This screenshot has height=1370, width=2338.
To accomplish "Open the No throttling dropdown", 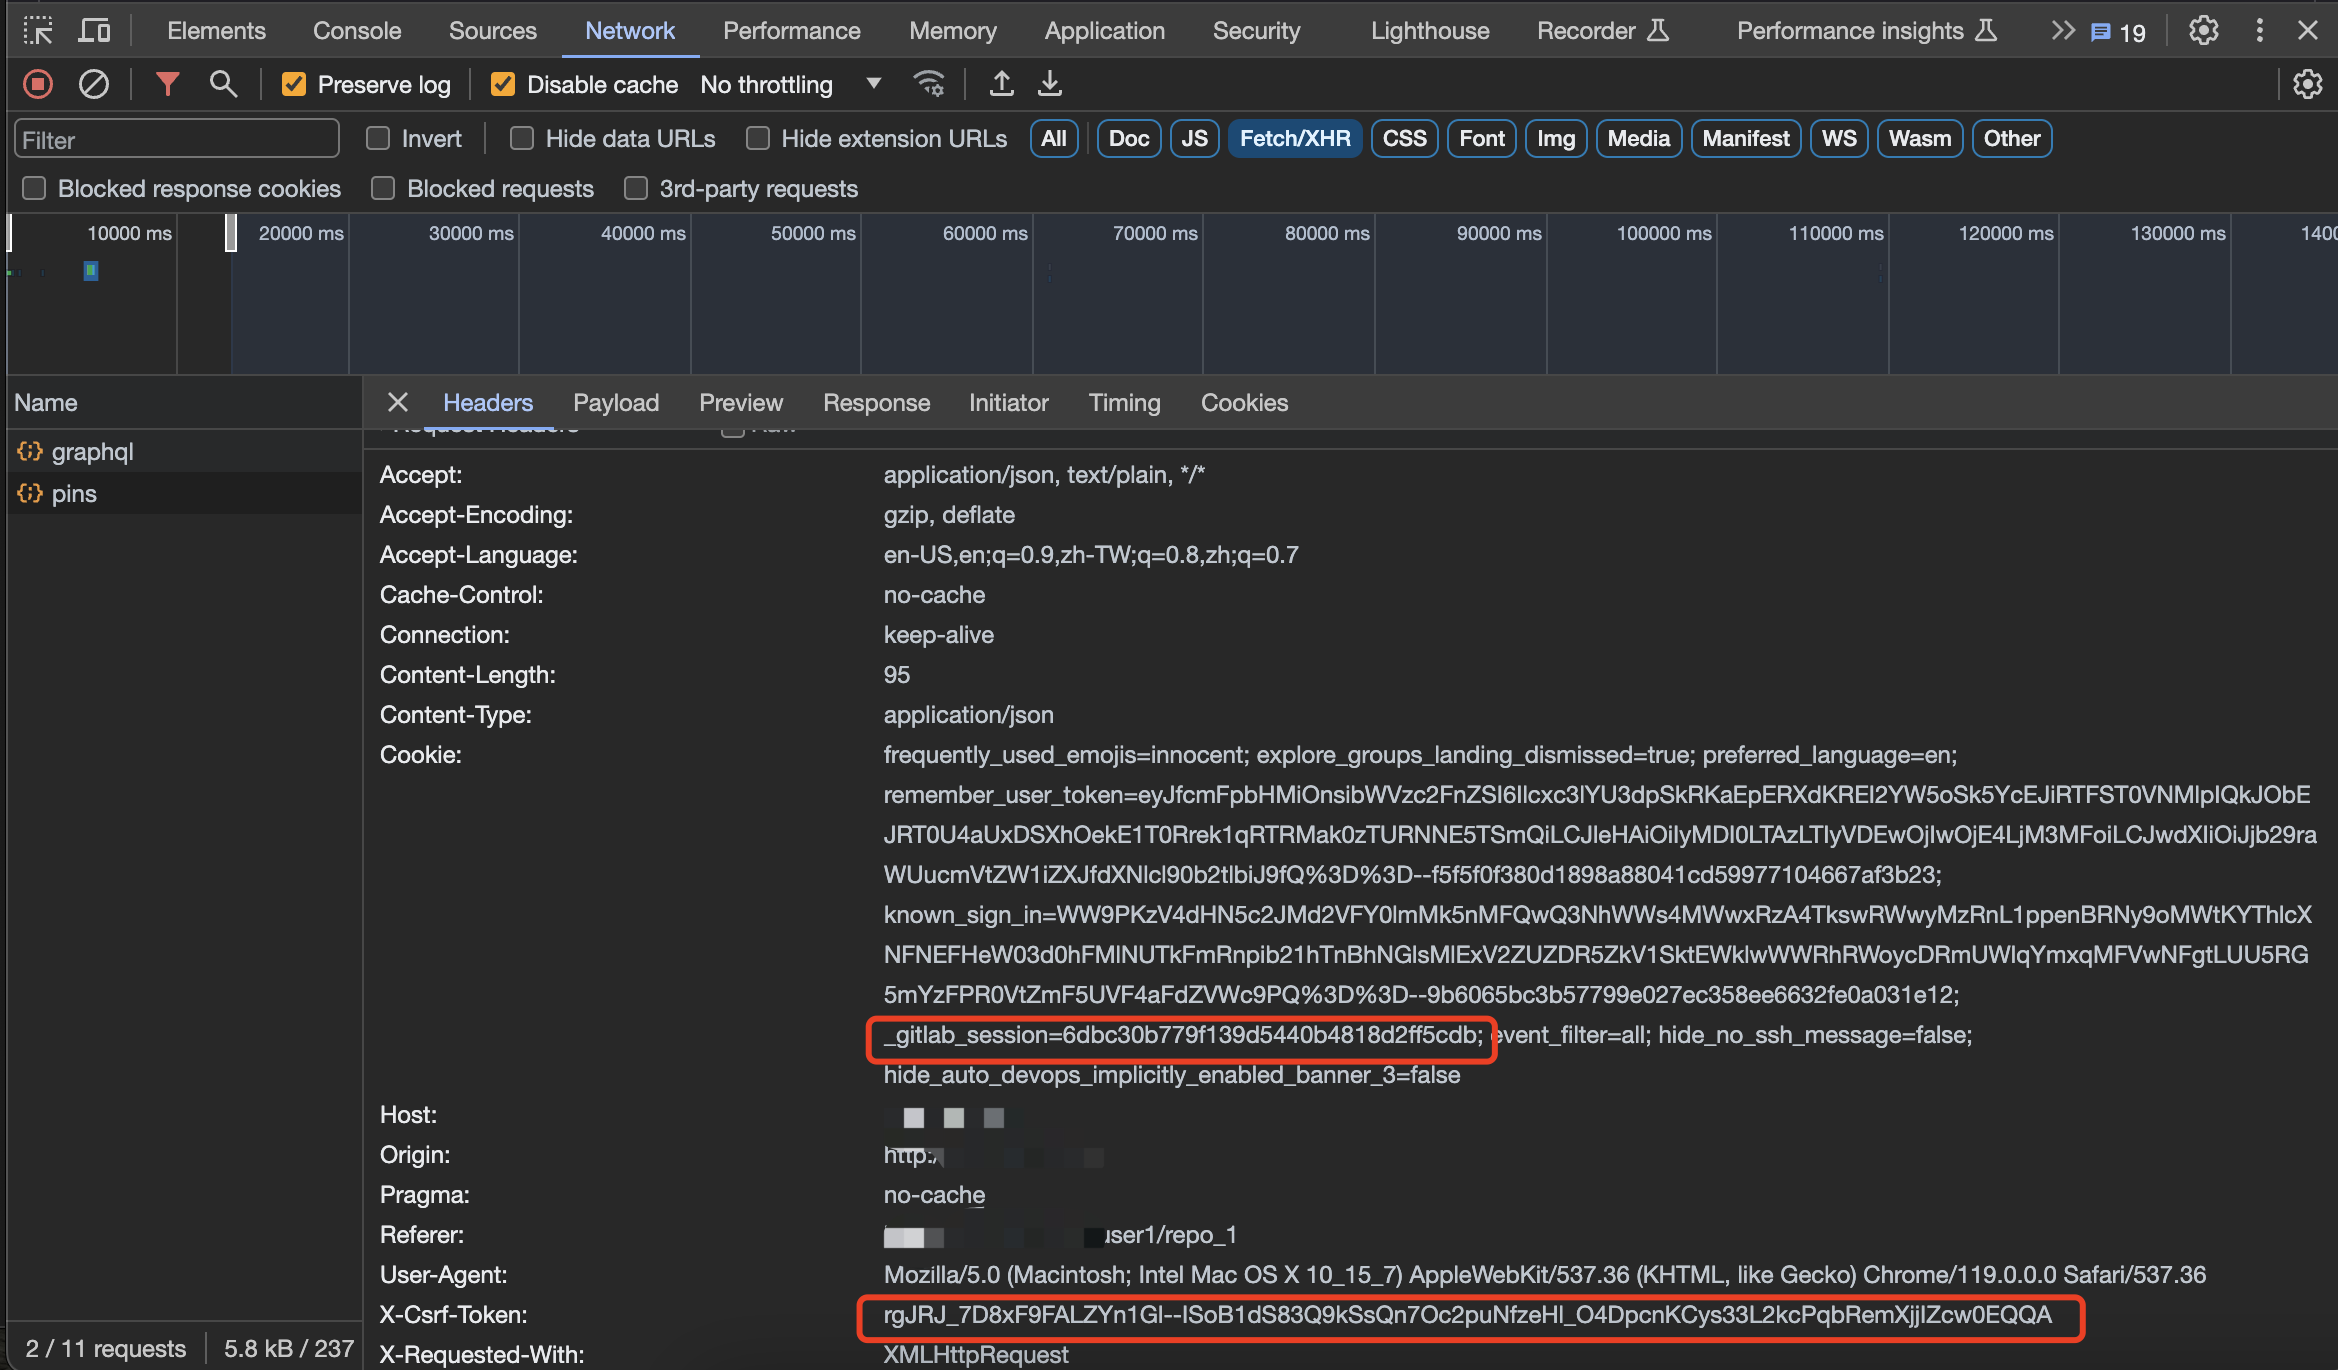I will 790,85.
